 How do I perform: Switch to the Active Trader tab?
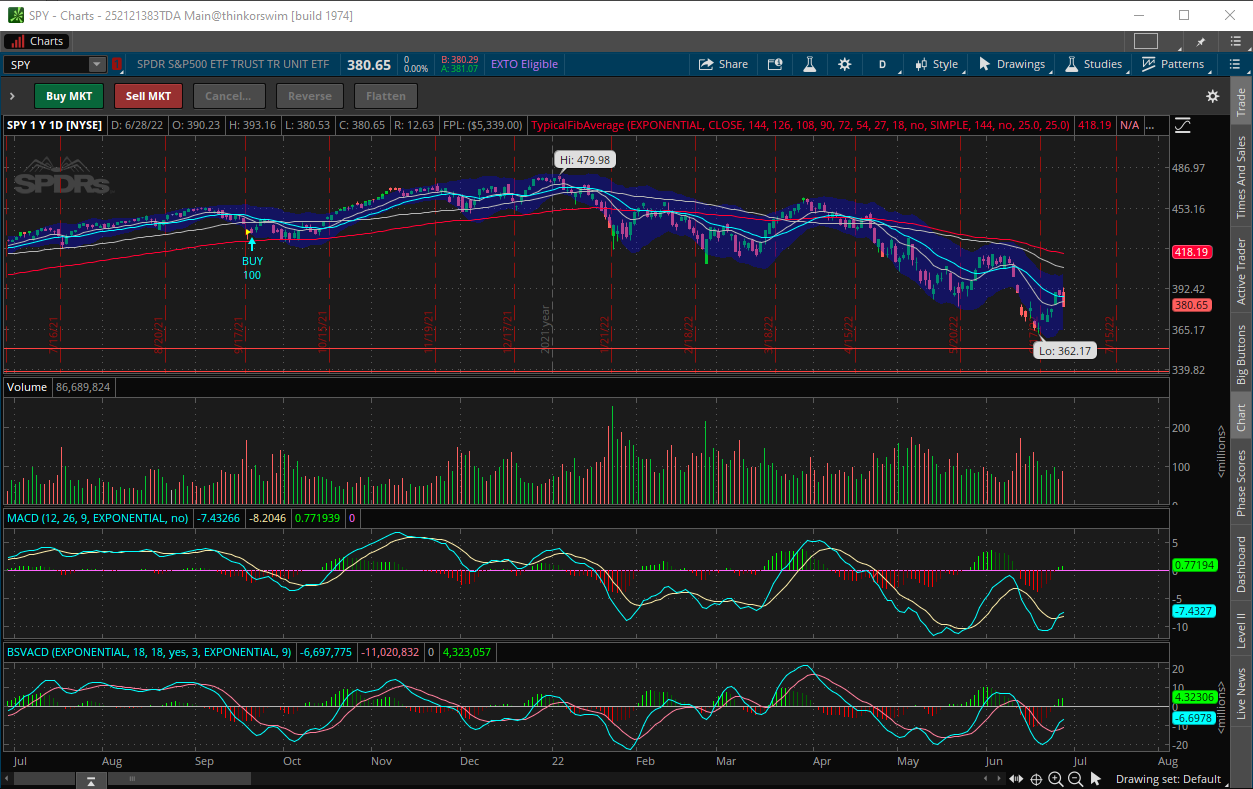(1241, 271)
